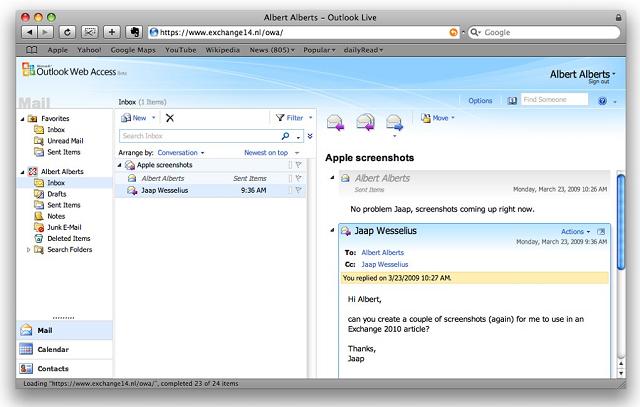
Task: Click the reading pane scrollbar thumb
Action: click(x=621, y=222)
